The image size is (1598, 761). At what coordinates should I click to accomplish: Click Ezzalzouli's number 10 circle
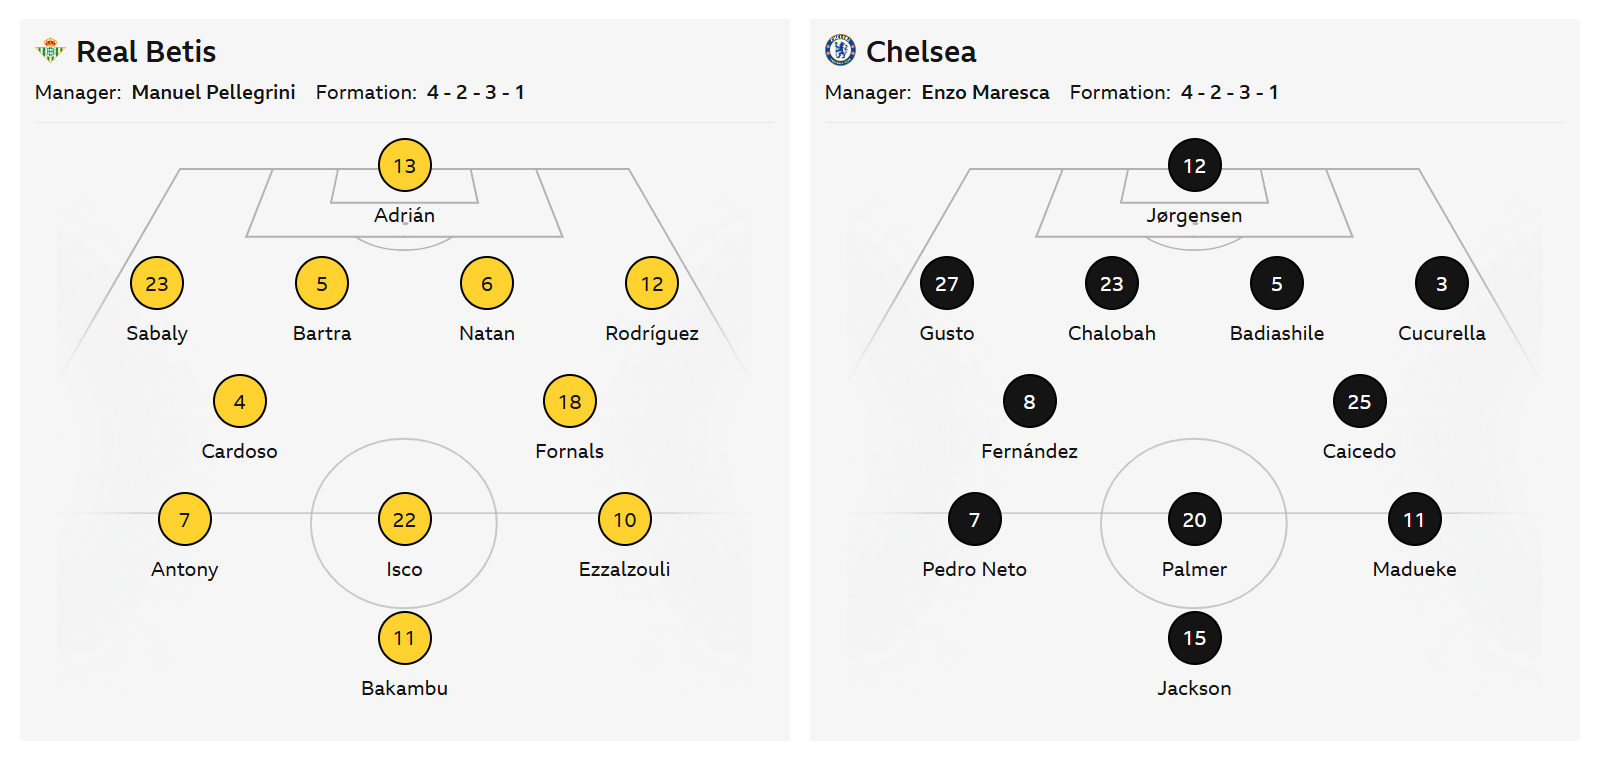(x=624, y=519)
